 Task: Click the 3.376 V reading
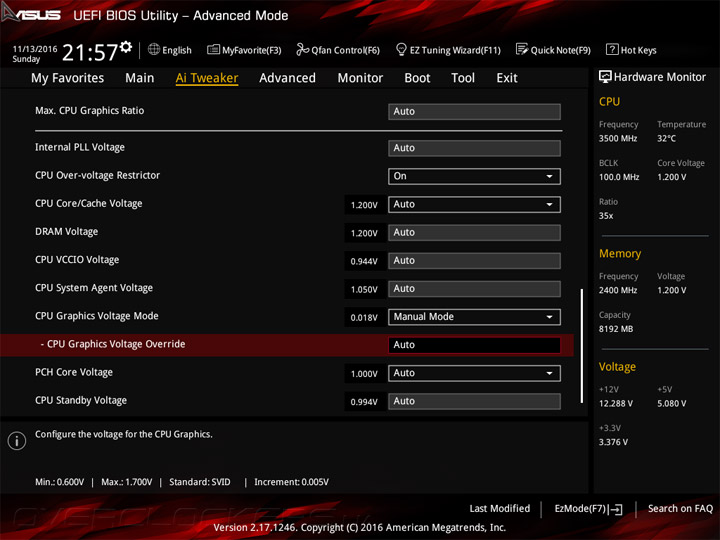(x=613, y=442)
